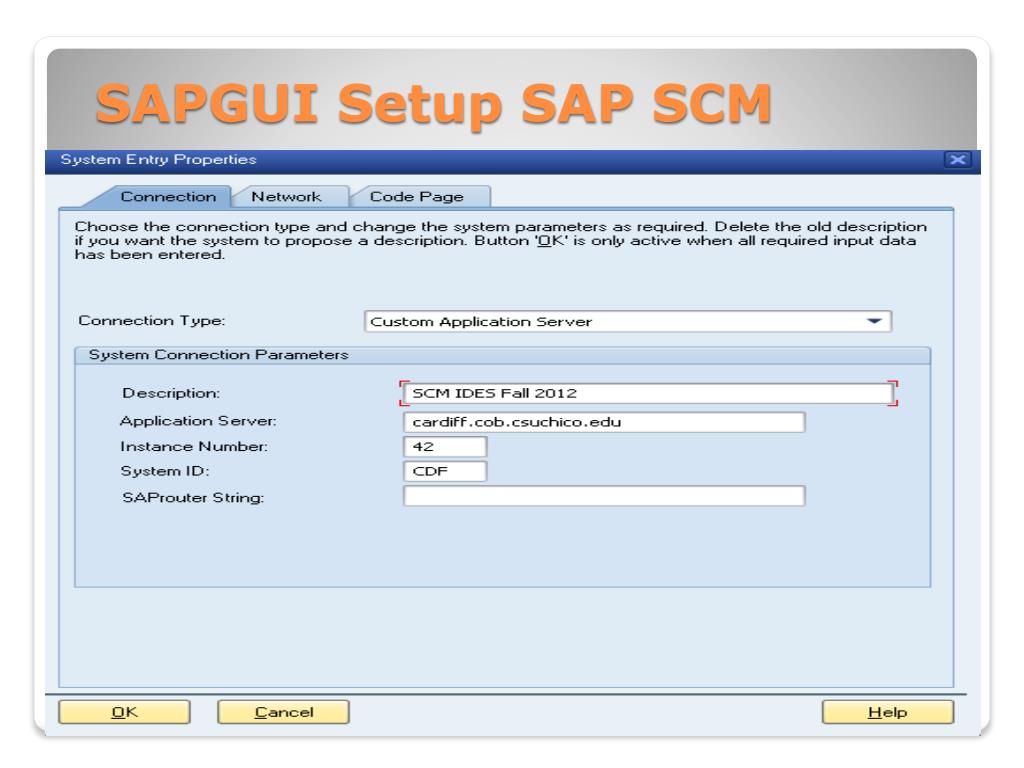This screenshot has width=1024, height=768.
Task: Click the 'Description:' label
Action: (x=171, y=393)
